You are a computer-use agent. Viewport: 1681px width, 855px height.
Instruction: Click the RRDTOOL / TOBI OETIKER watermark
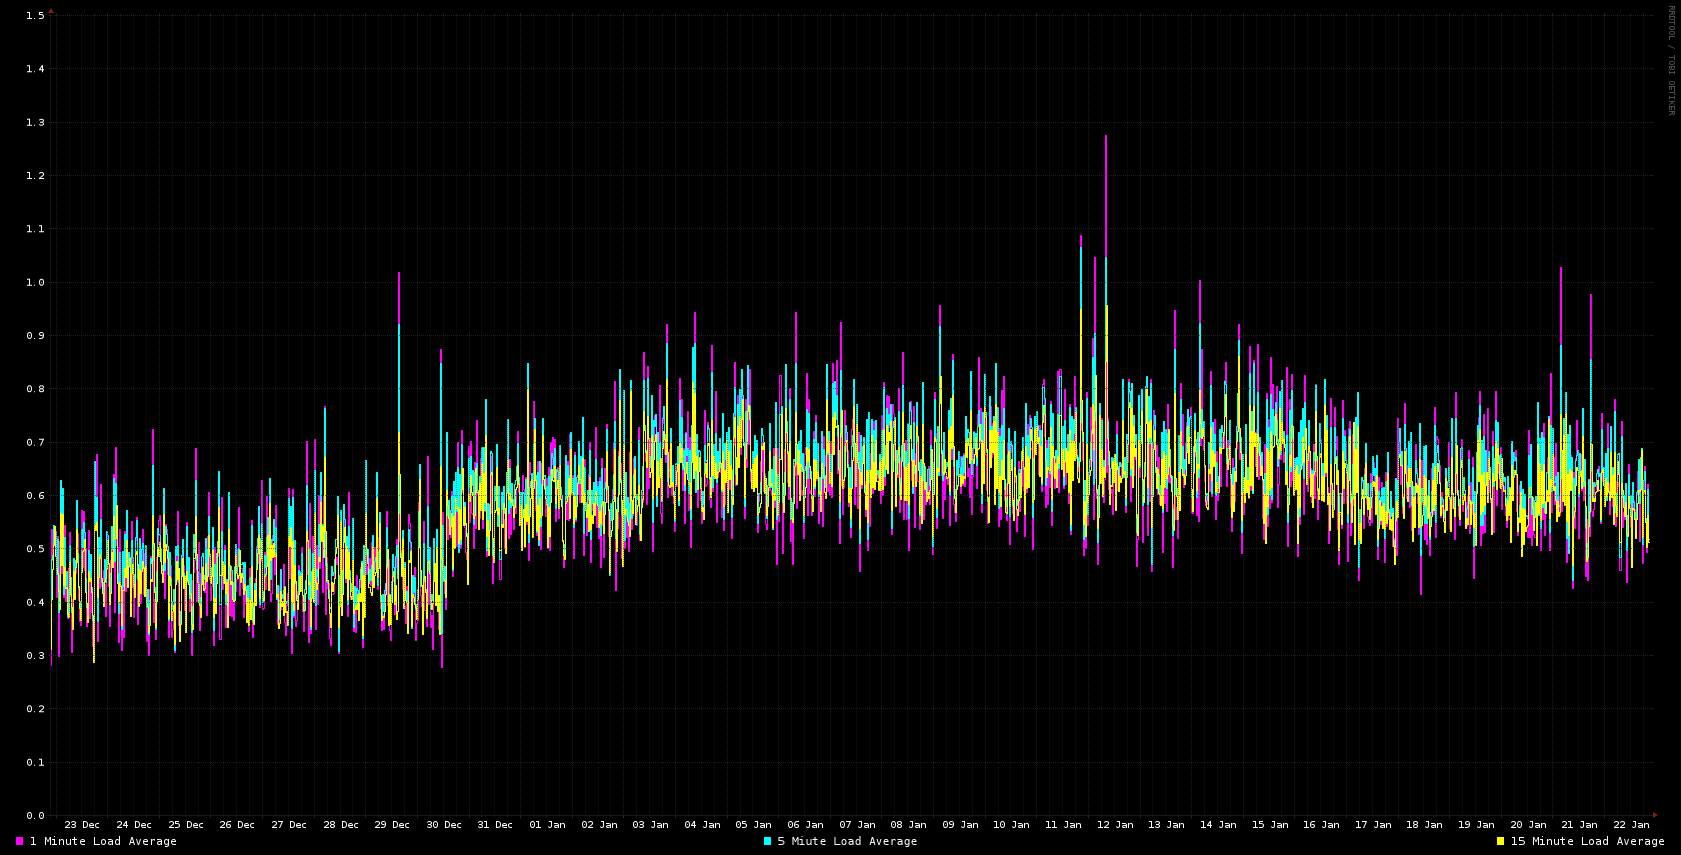click(1670, 60)
